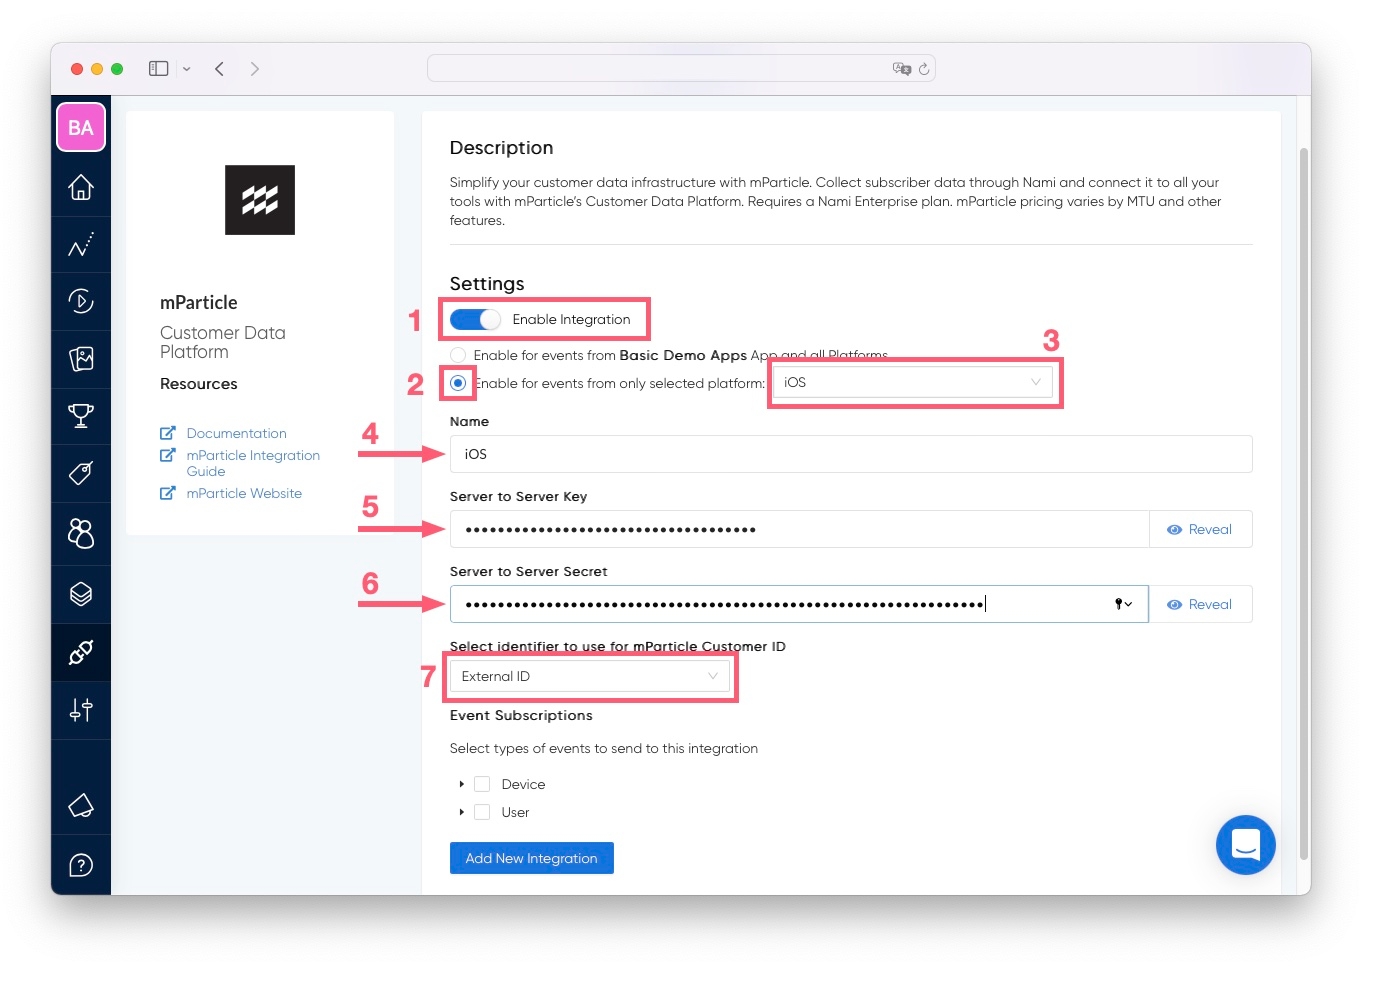Click the Add New Integration button

click(532, 858)
